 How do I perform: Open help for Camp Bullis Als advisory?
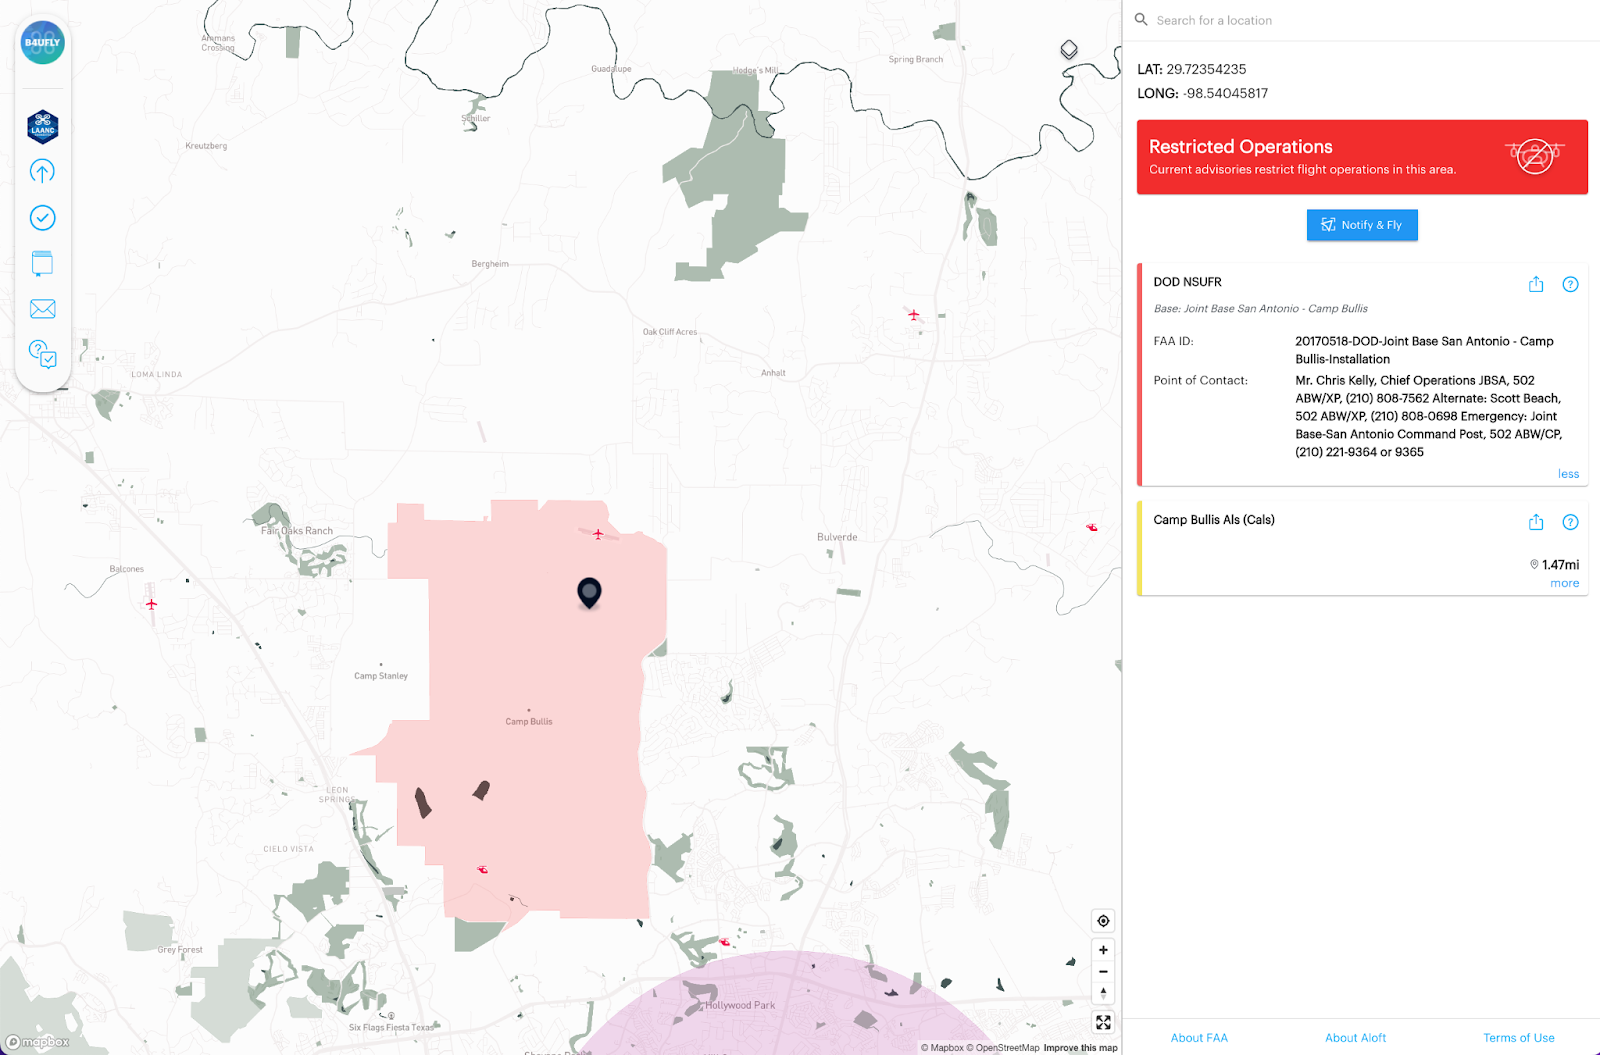tap(1570, 522)
